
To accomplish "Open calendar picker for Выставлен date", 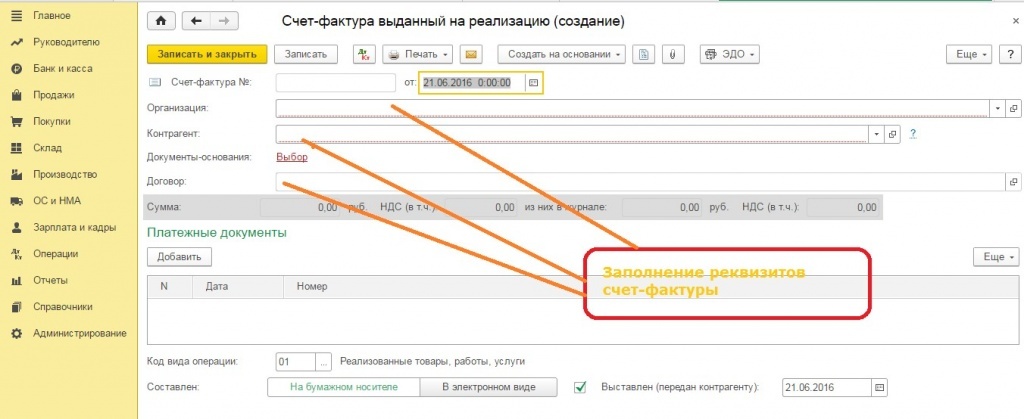I will (880, 387).
